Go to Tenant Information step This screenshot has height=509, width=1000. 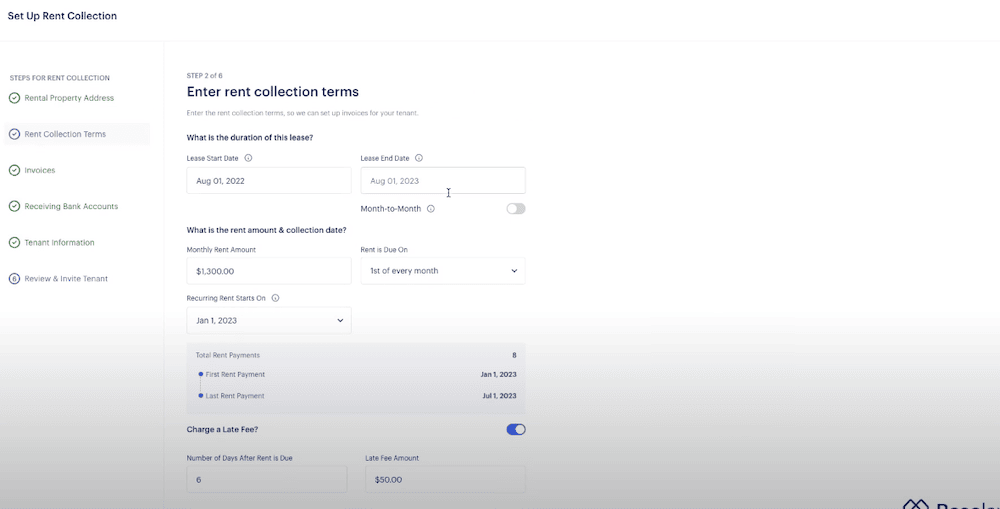[59, 242]
